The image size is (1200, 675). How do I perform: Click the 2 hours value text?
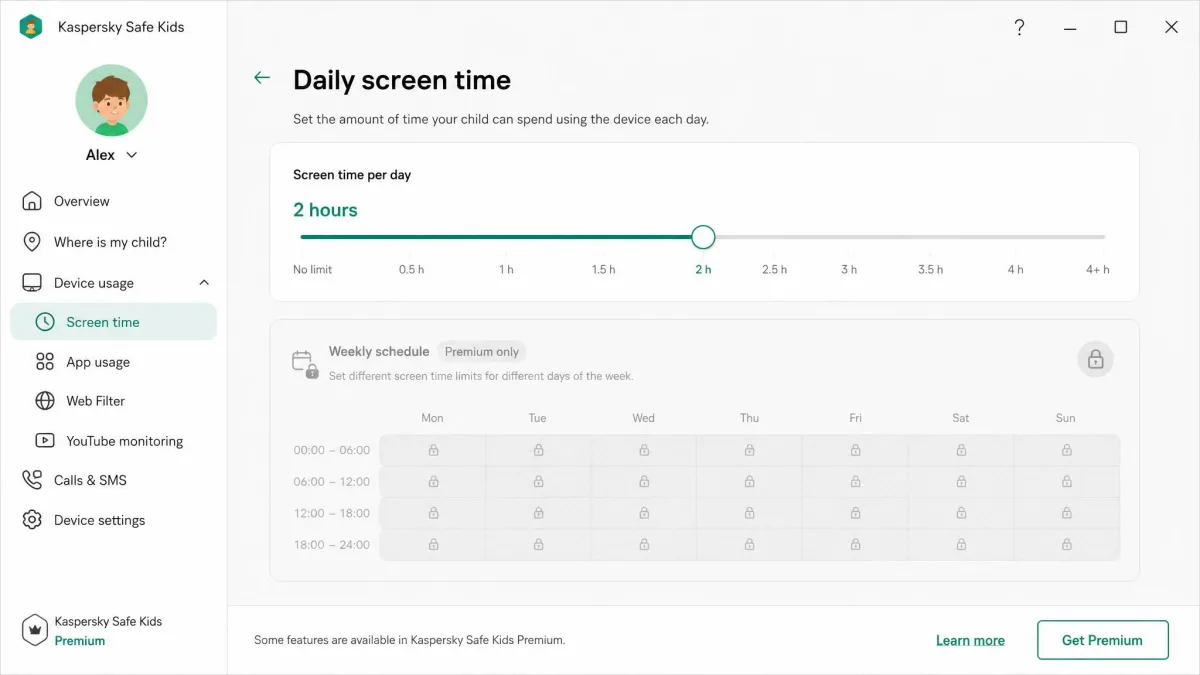coord(325,210)
